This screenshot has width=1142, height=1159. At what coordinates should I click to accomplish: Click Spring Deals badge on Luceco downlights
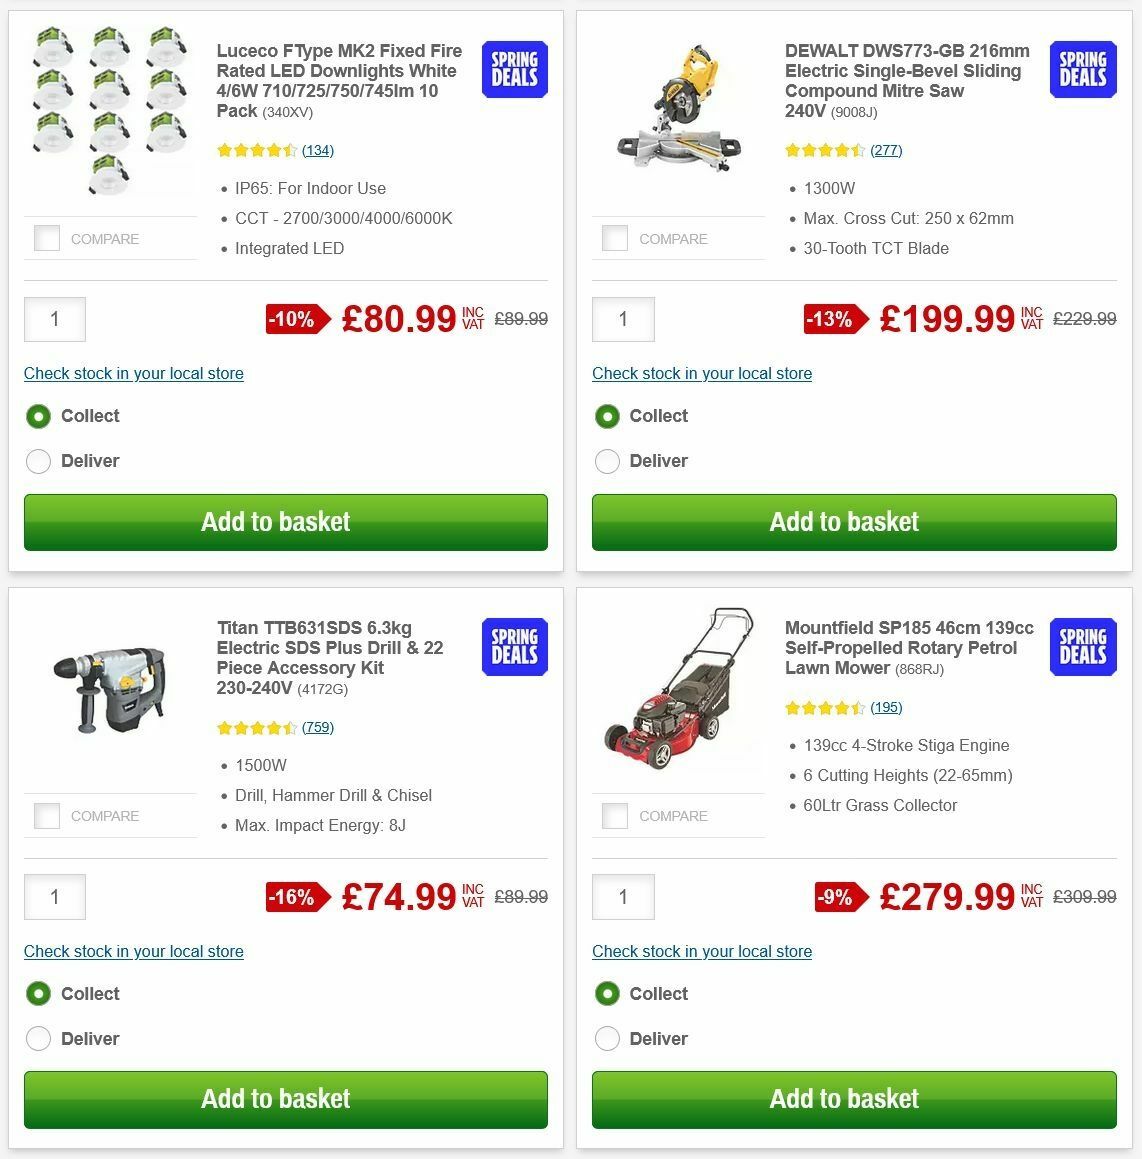point(514,69)
